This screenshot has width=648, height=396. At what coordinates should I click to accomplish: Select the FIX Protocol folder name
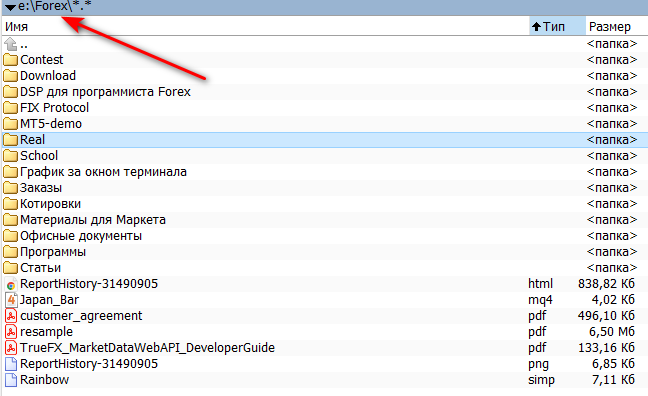pyautogui.click(x=55, y=108)
